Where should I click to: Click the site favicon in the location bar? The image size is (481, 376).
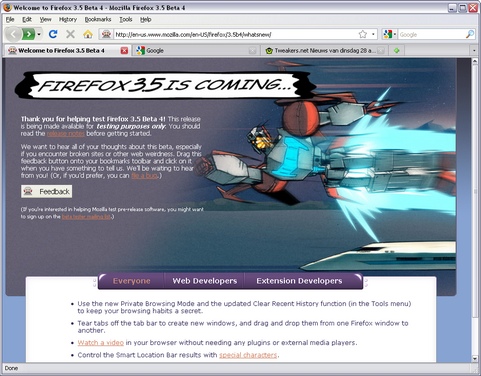pyautogui.click(x=106, y=34)
